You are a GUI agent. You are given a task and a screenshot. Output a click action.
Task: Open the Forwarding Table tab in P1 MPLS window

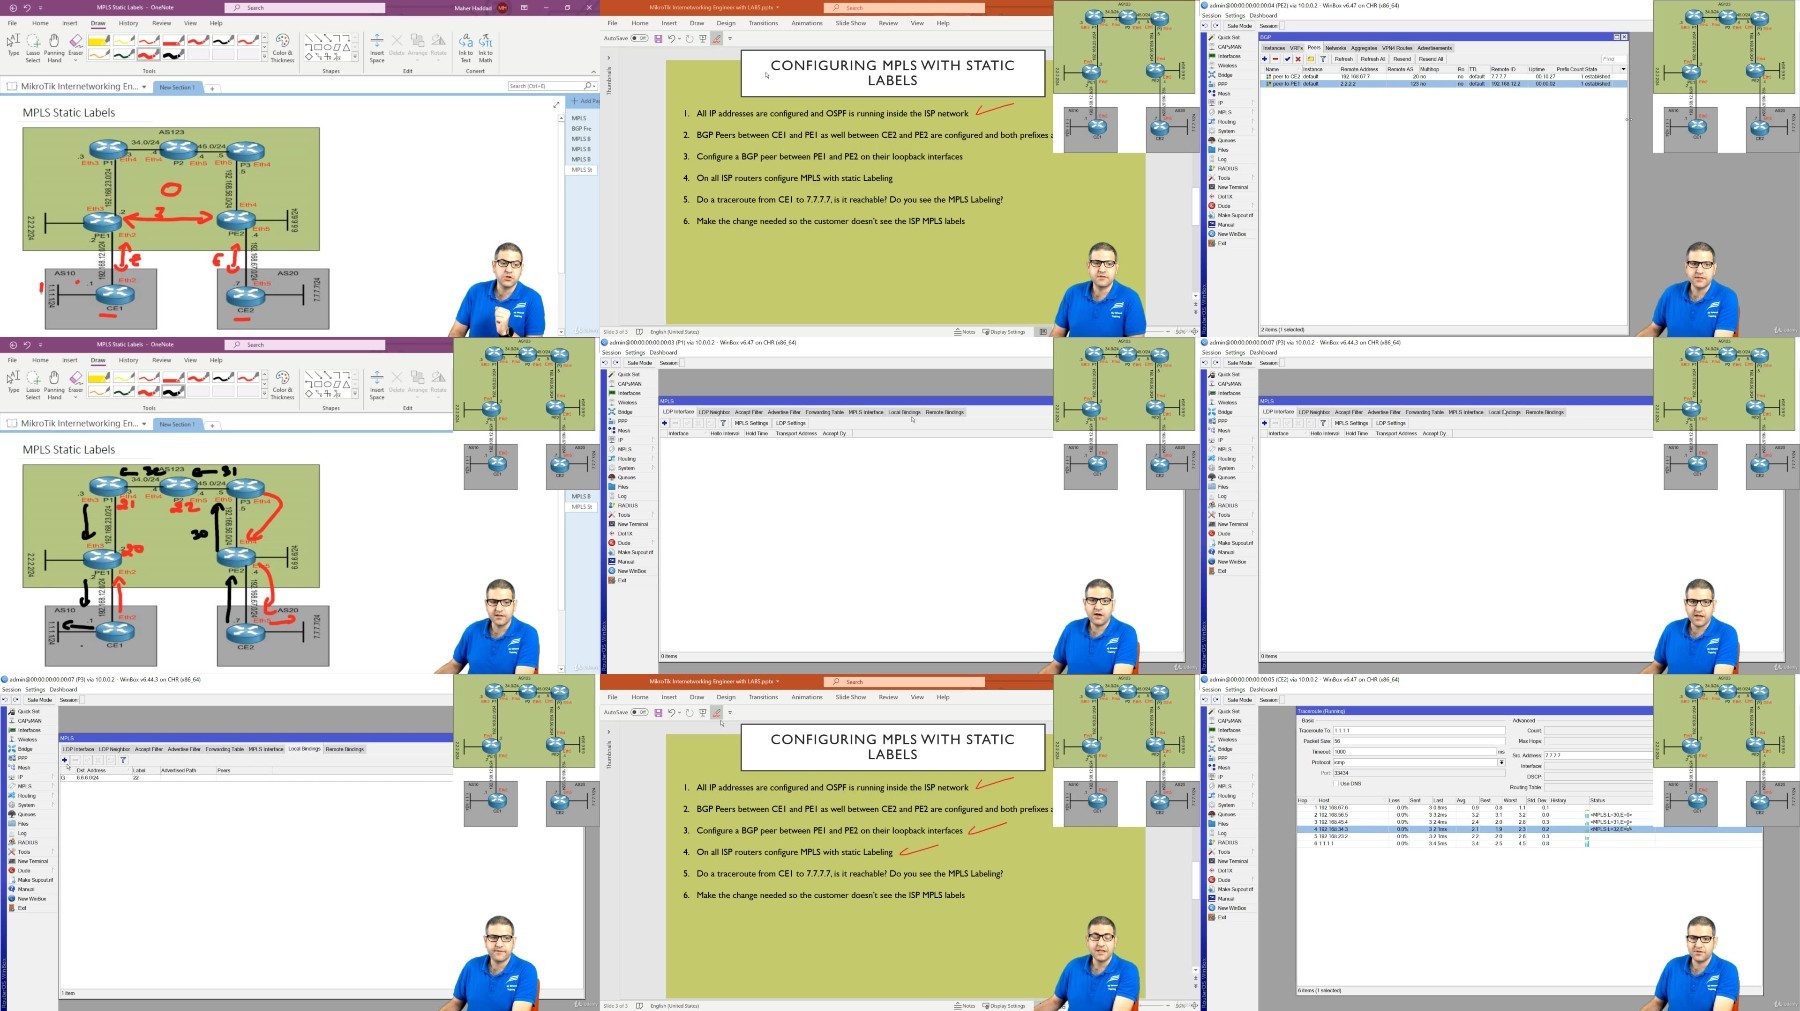(x=825, y=412)
